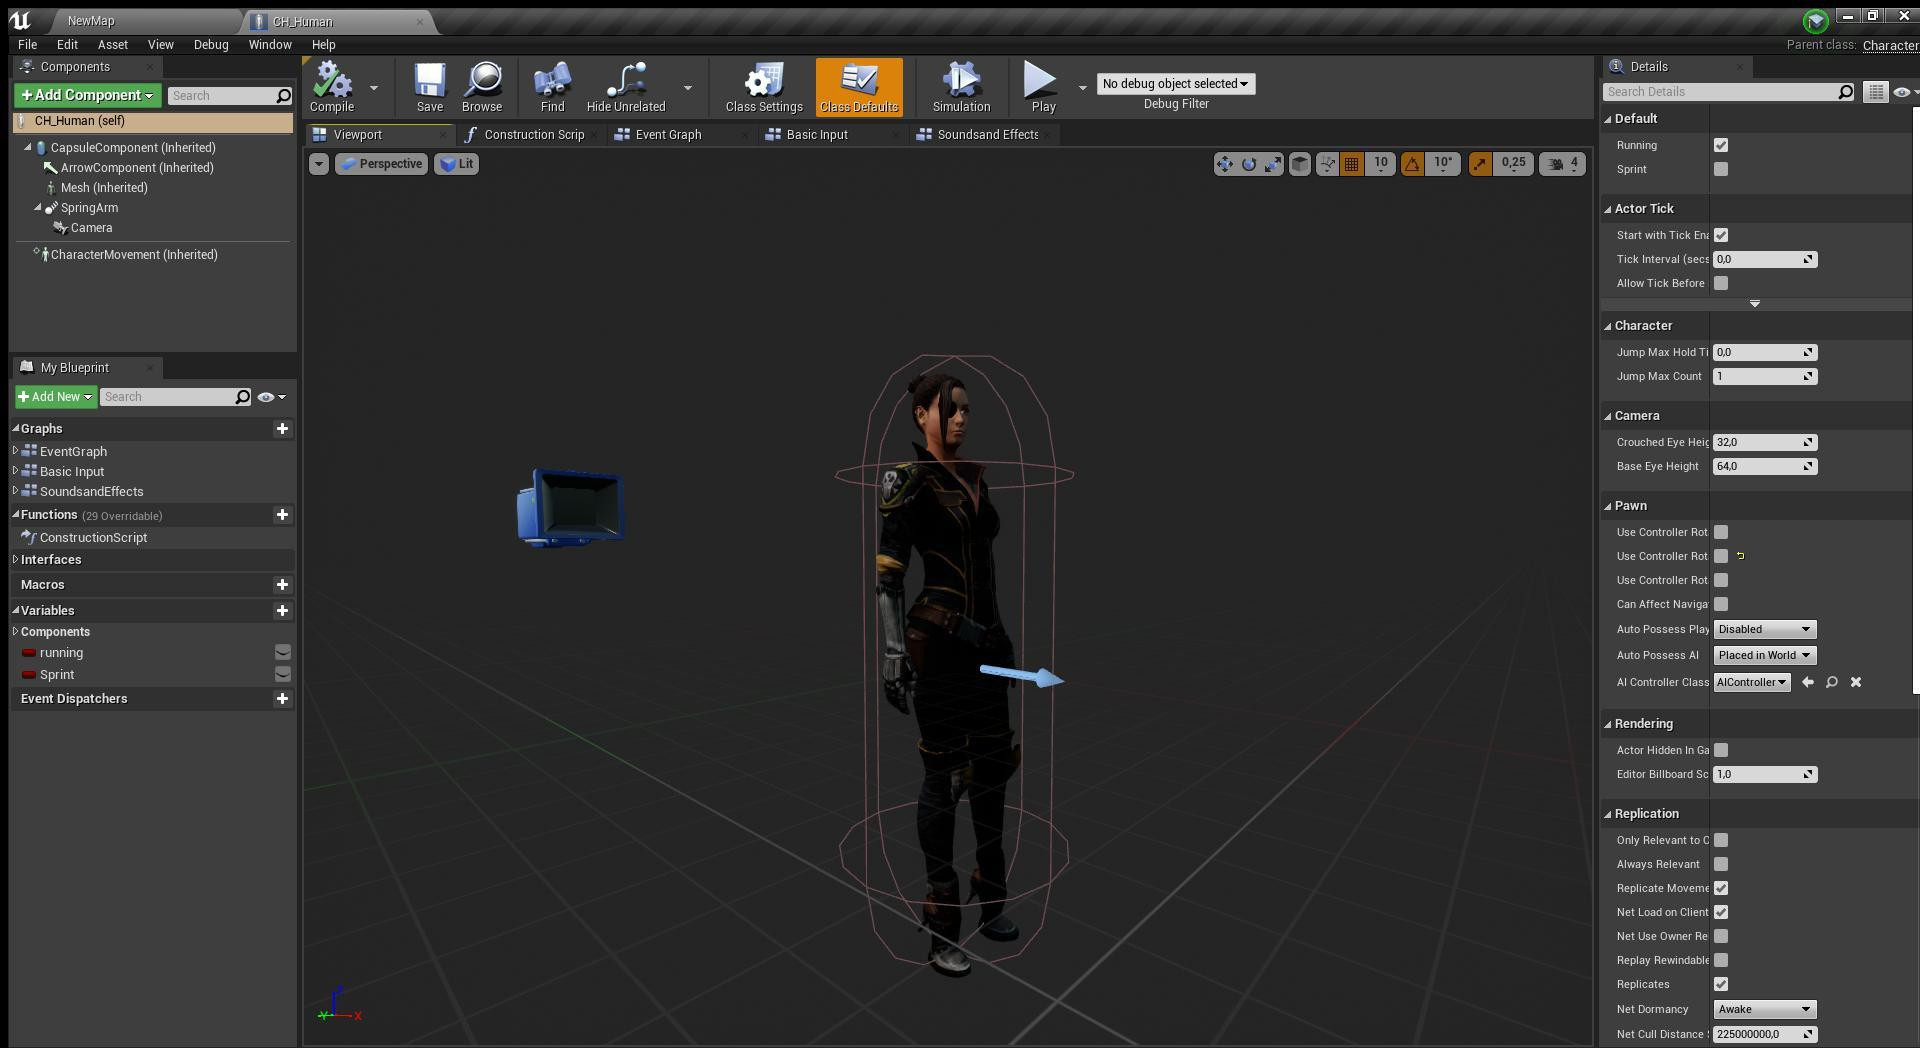Image resolution: width=1920 pixels, height=1048 pixels.
Task: Start the Simulation
Action: (x=961, y=87)
